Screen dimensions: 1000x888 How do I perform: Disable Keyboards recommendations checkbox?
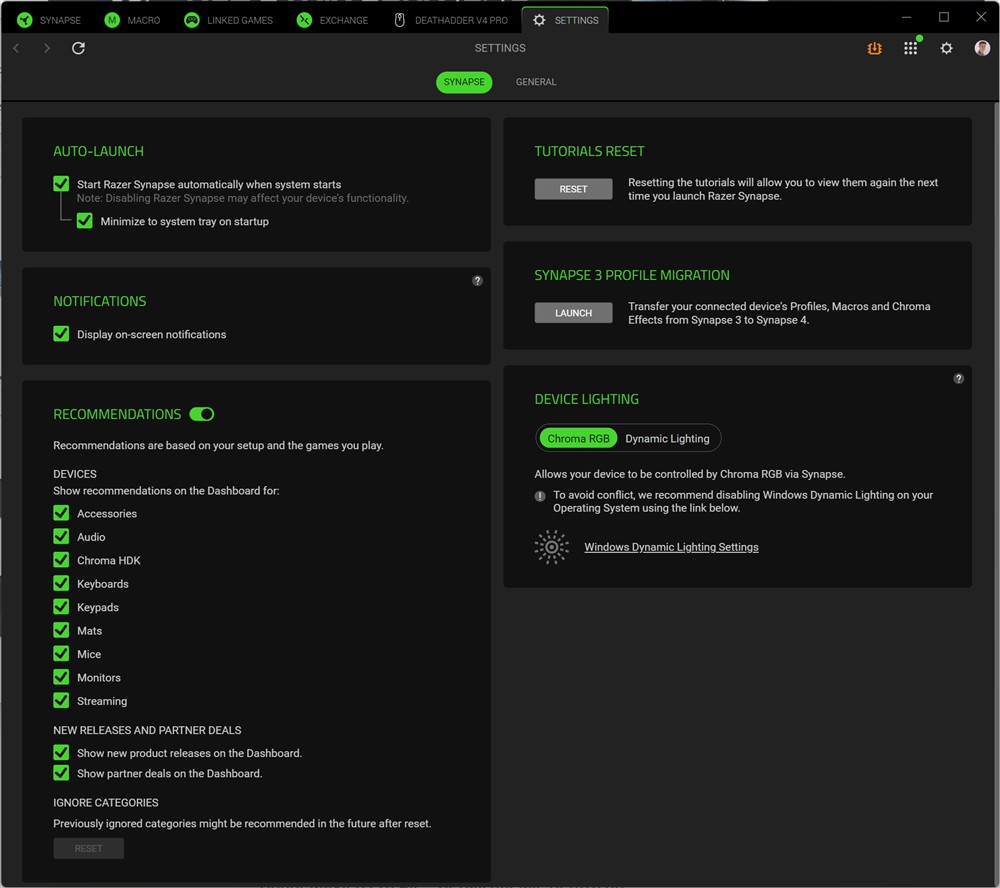pyautogui.click(x=62, y=583)
